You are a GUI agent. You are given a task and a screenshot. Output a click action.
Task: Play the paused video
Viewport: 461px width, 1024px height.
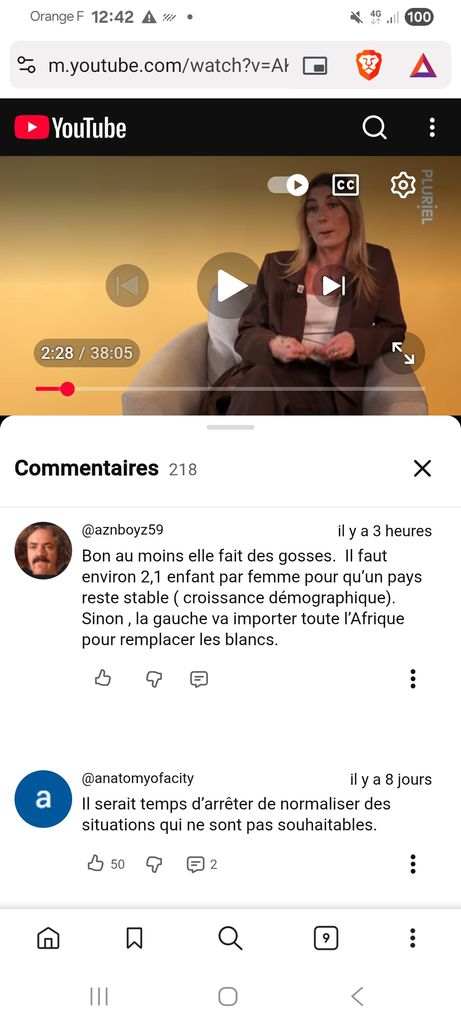click(x=229, y=285)
